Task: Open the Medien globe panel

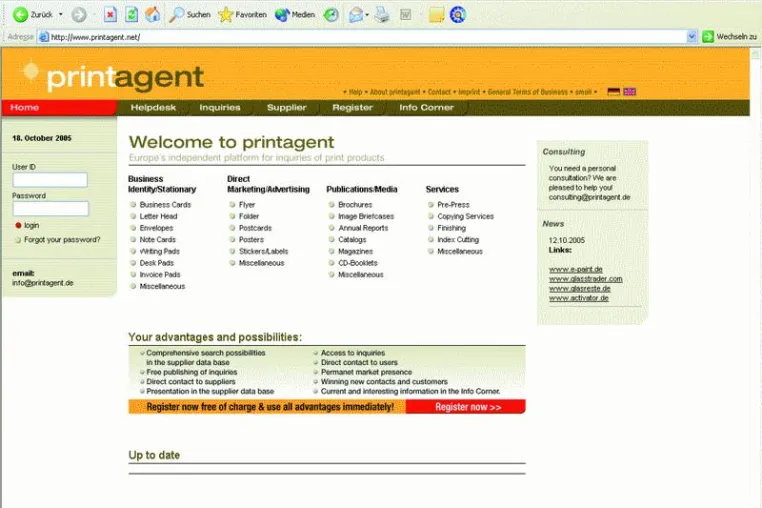Action: 295,15
